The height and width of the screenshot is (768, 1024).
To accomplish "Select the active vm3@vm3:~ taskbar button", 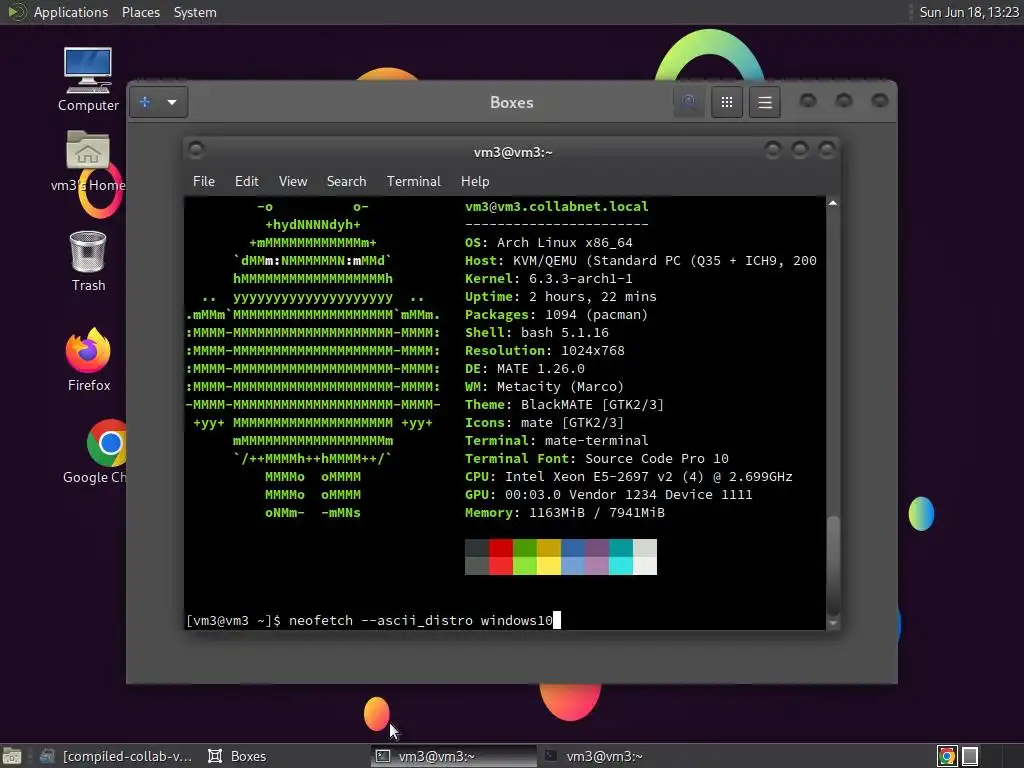I will (454, 756).
